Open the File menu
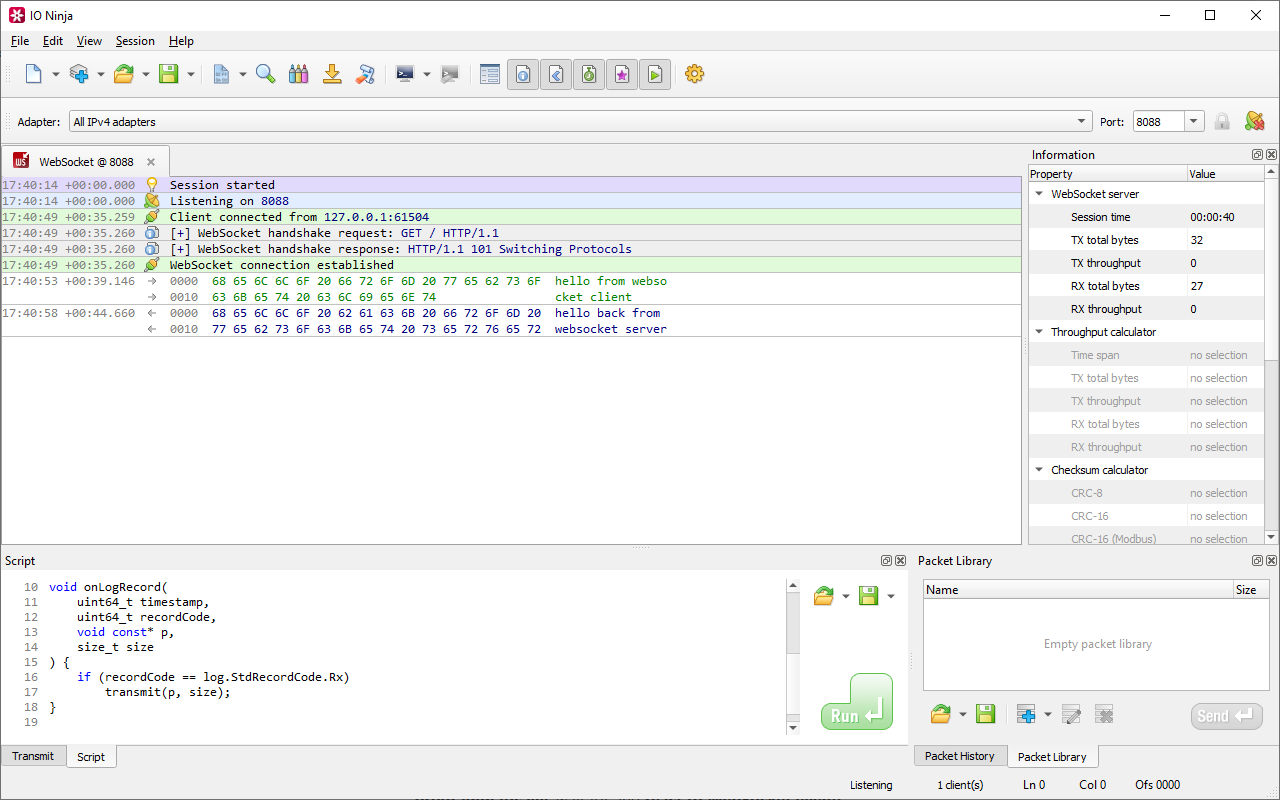1280x800 pixels. [x=20, y=41]
